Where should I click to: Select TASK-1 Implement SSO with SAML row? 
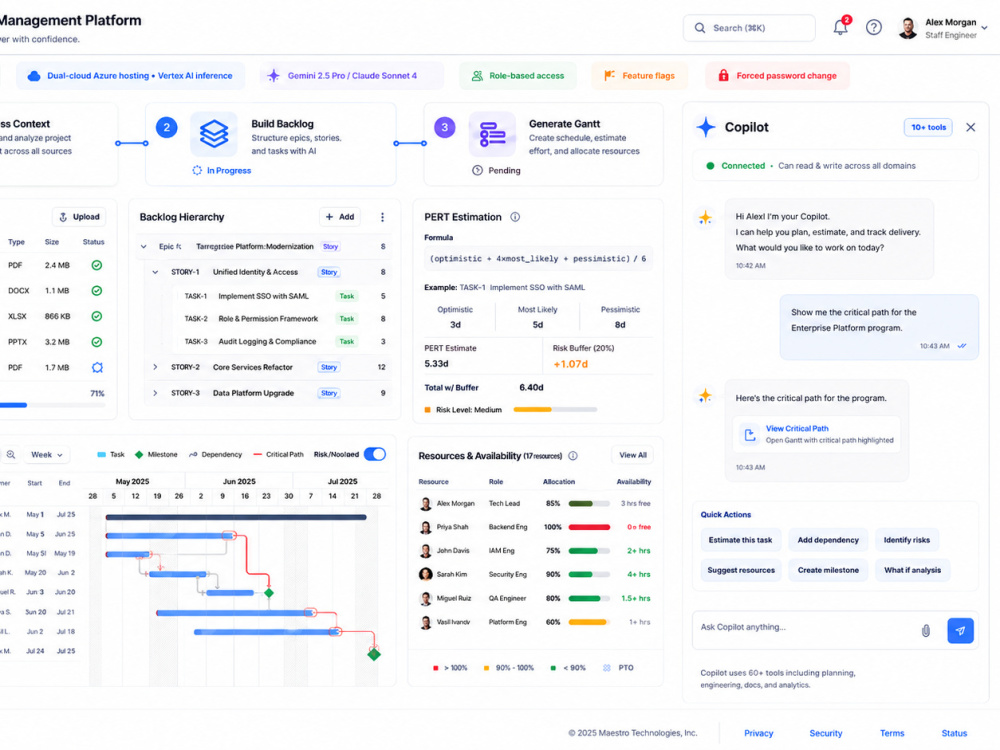pyautogui.click(x=283, y=296)
